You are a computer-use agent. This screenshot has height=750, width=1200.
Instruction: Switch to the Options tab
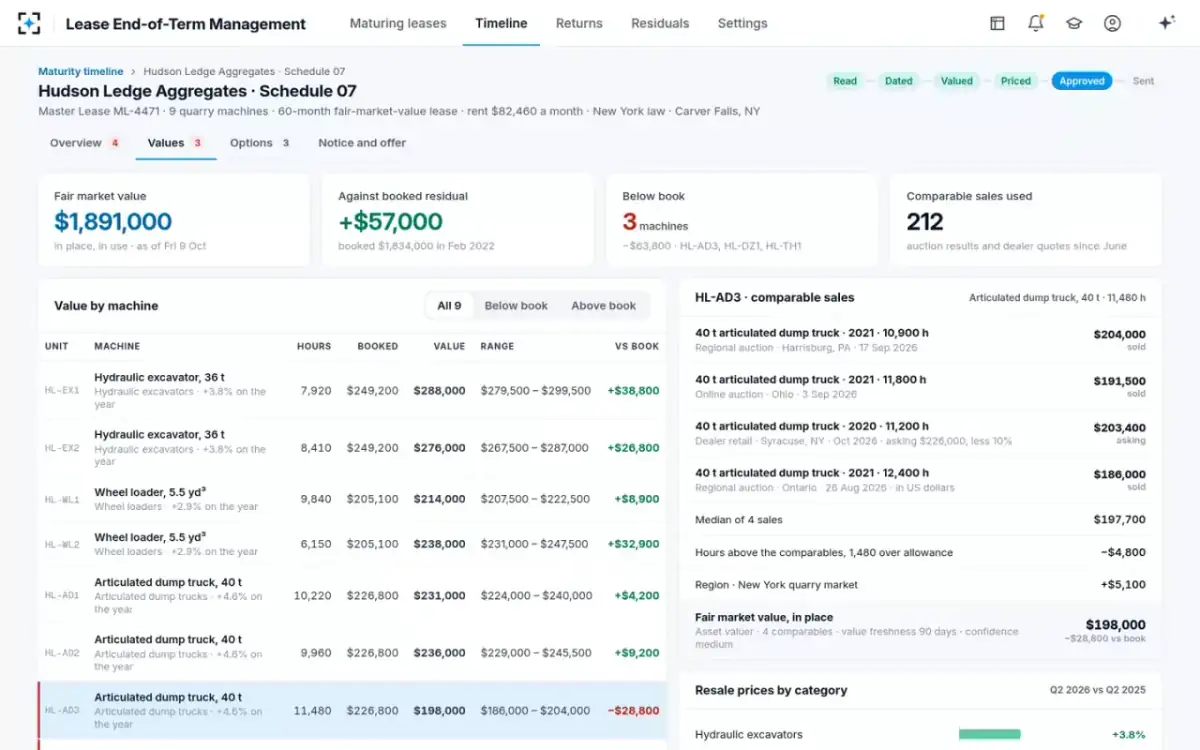[x=260, y=143]
